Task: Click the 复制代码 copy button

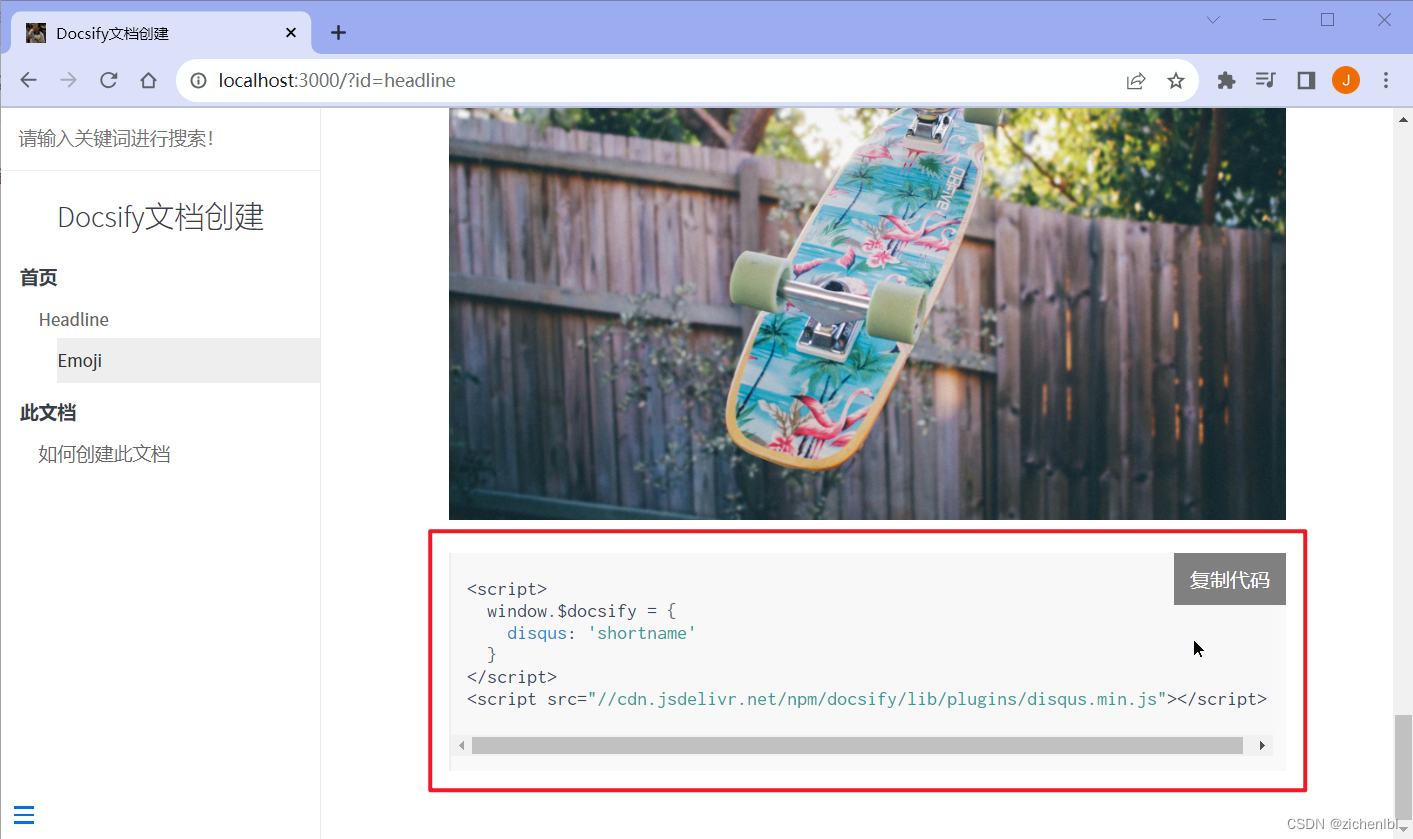Action: (x=1229, y=580)
